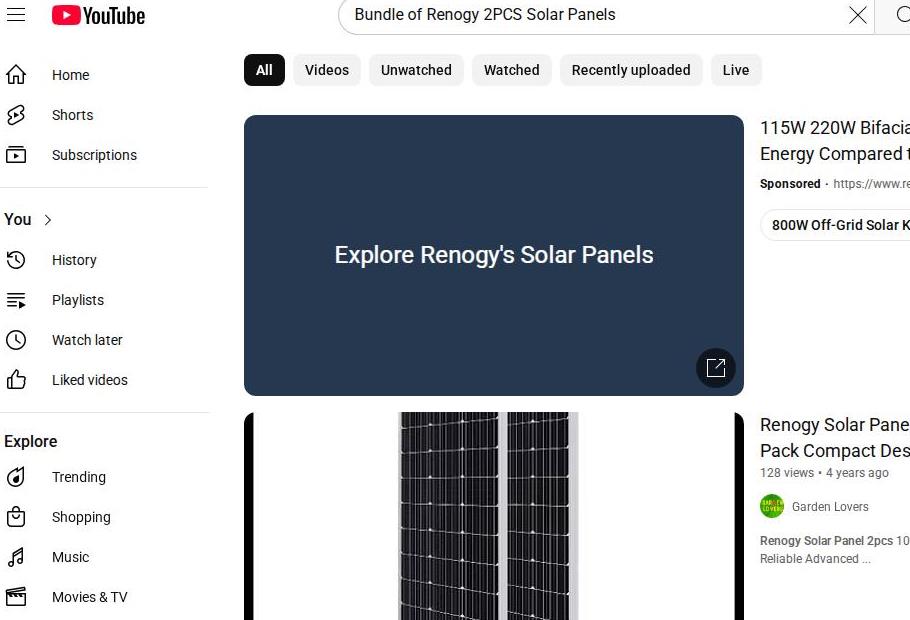This screenshot has height=620, width=910.
Task: Click the YouTube logo
Action: [x=99, y=15]
